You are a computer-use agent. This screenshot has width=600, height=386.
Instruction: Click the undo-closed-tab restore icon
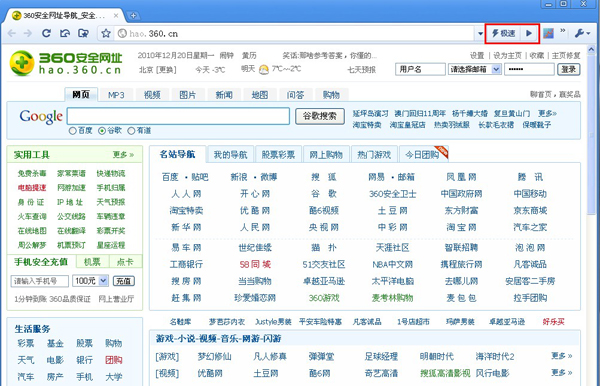click(x=65, y=34)
